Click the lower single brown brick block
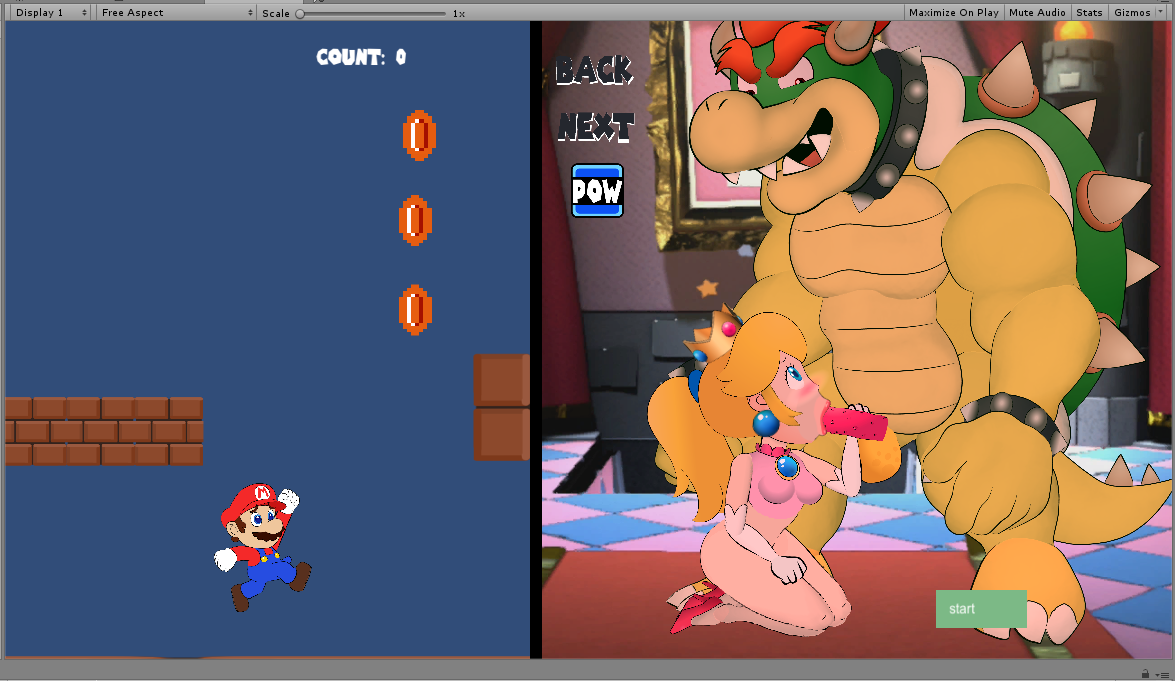Viewport: 1175px width, 681px height. coord(500,434)
